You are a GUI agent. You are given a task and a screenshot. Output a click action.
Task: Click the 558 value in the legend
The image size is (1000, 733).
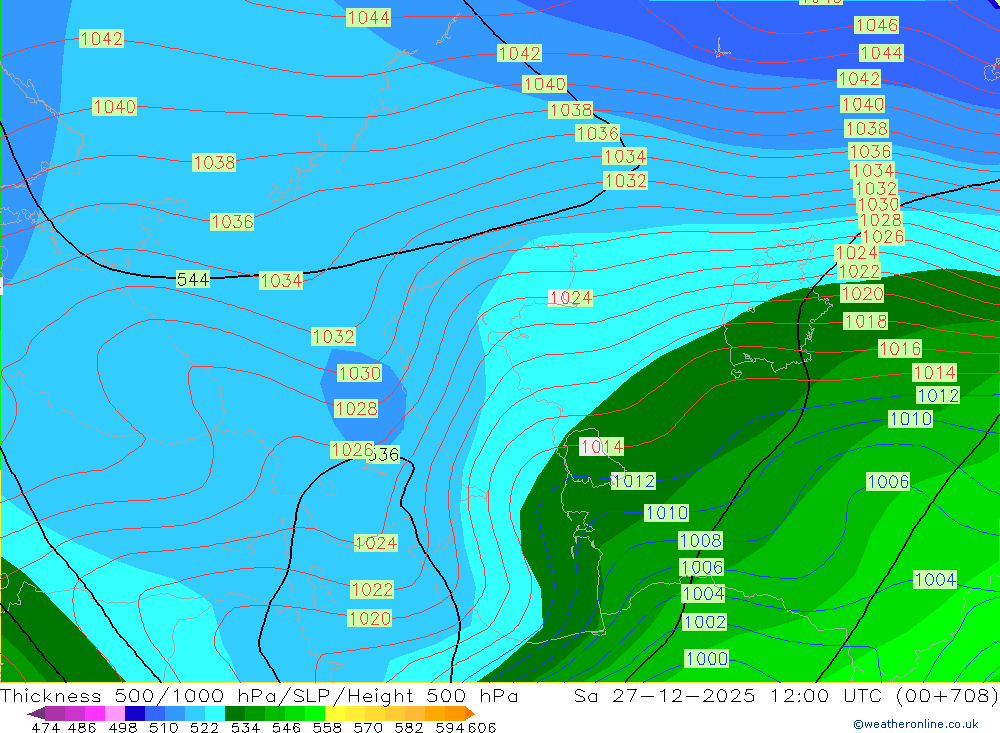tap(327, 727)
